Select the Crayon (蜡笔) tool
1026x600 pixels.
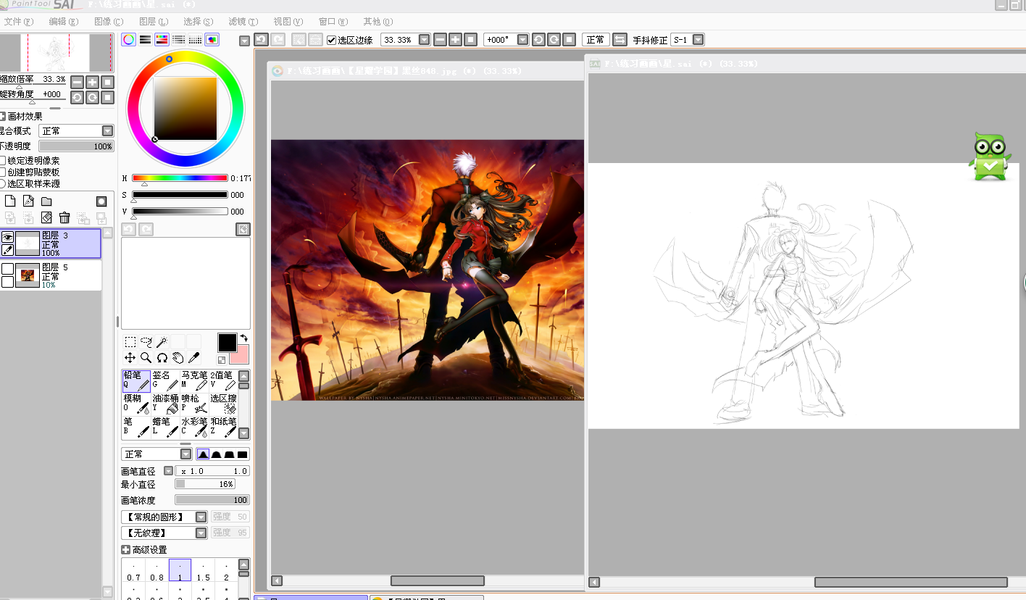click(165, 427)
